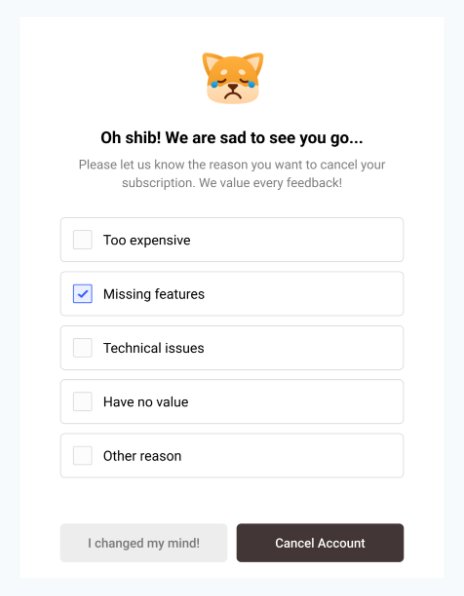This screenshot has height=596, width=464.
Task: Click the Have no value label text
Action: pos(146,402)
